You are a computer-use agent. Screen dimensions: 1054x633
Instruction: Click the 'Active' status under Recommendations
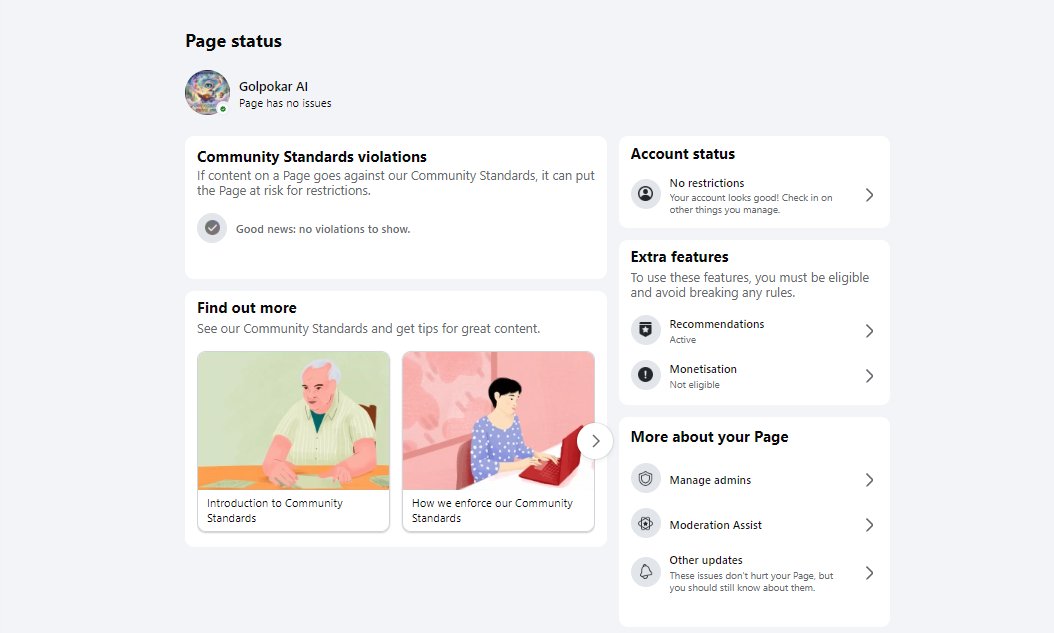point(682,339)
